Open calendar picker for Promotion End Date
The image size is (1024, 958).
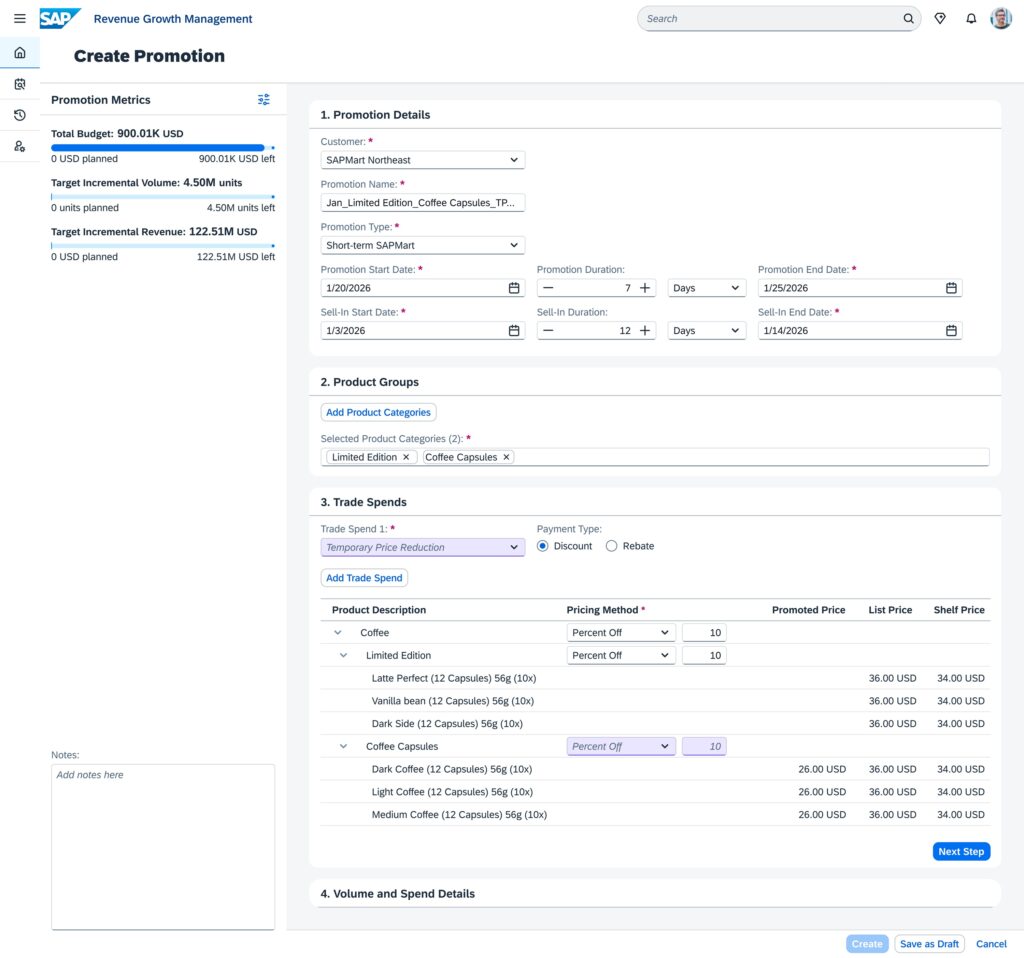click(951, 288)
